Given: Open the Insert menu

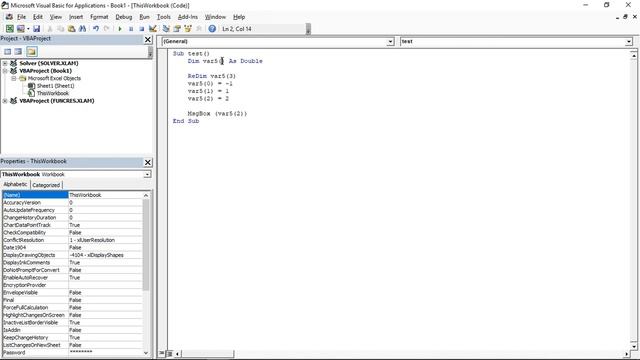Looking at the screenshot, I should point(76,17).
